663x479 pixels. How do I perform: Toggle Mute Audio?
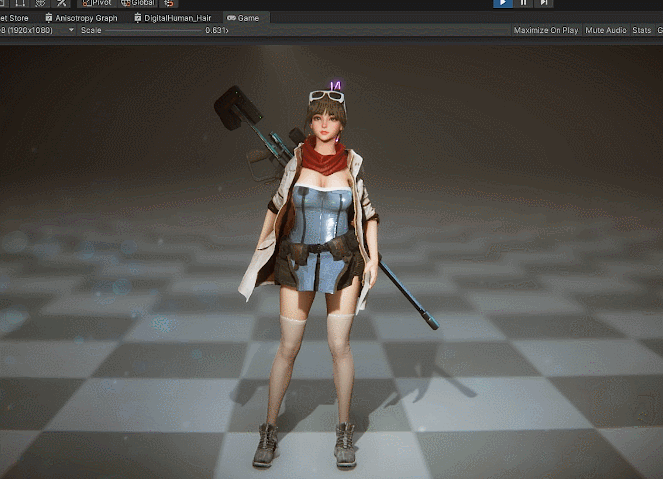click(605, 30)
